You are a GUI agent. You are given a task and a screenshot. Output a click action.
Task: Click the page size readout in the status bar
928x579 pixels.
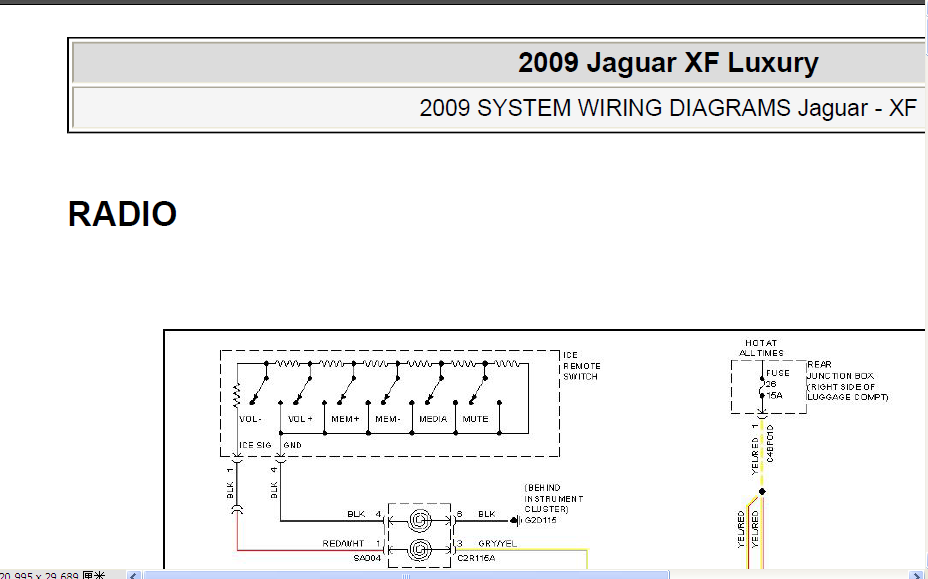pos(53,575)
